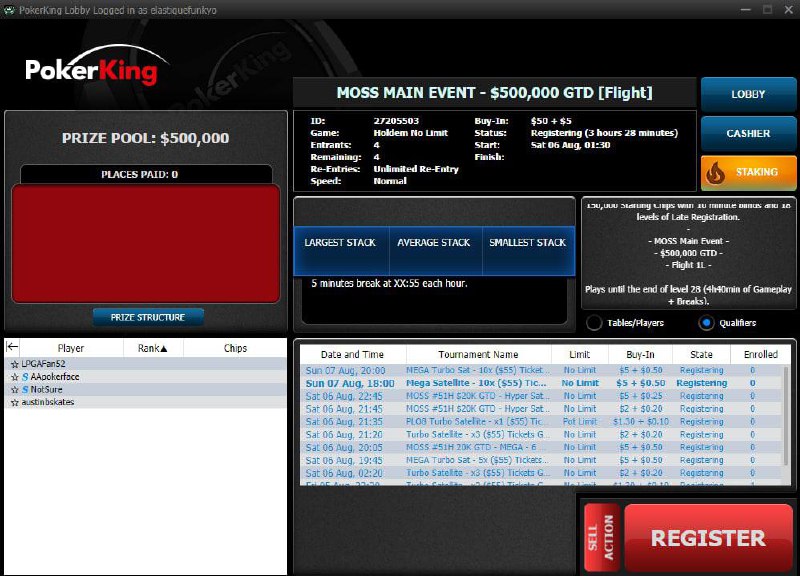
Task: Select the Sat 06 Aug, 21:20 Turbo Satellite row
Action: point(542,435)
